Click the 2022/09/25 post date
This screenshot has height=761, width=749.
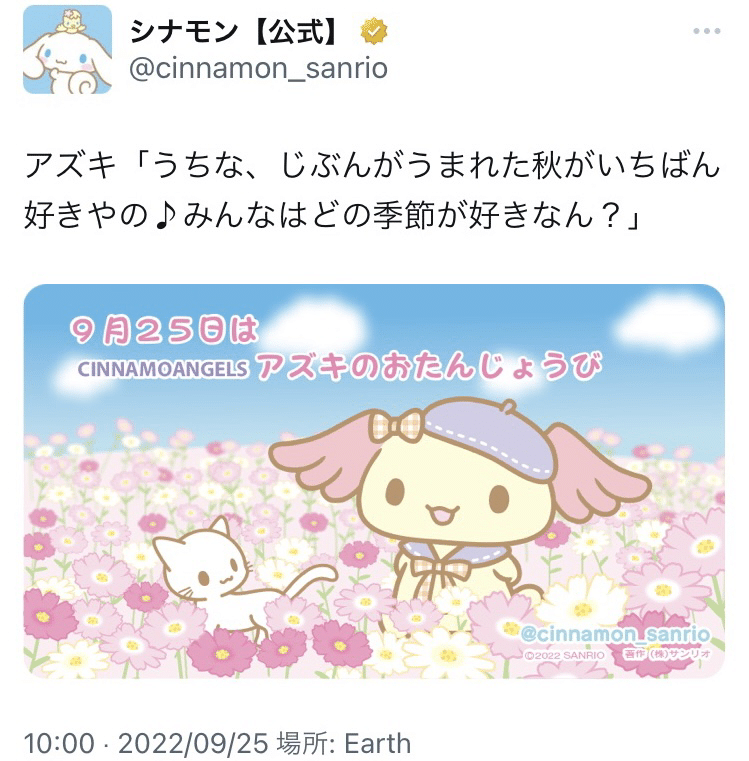[193, 743]
